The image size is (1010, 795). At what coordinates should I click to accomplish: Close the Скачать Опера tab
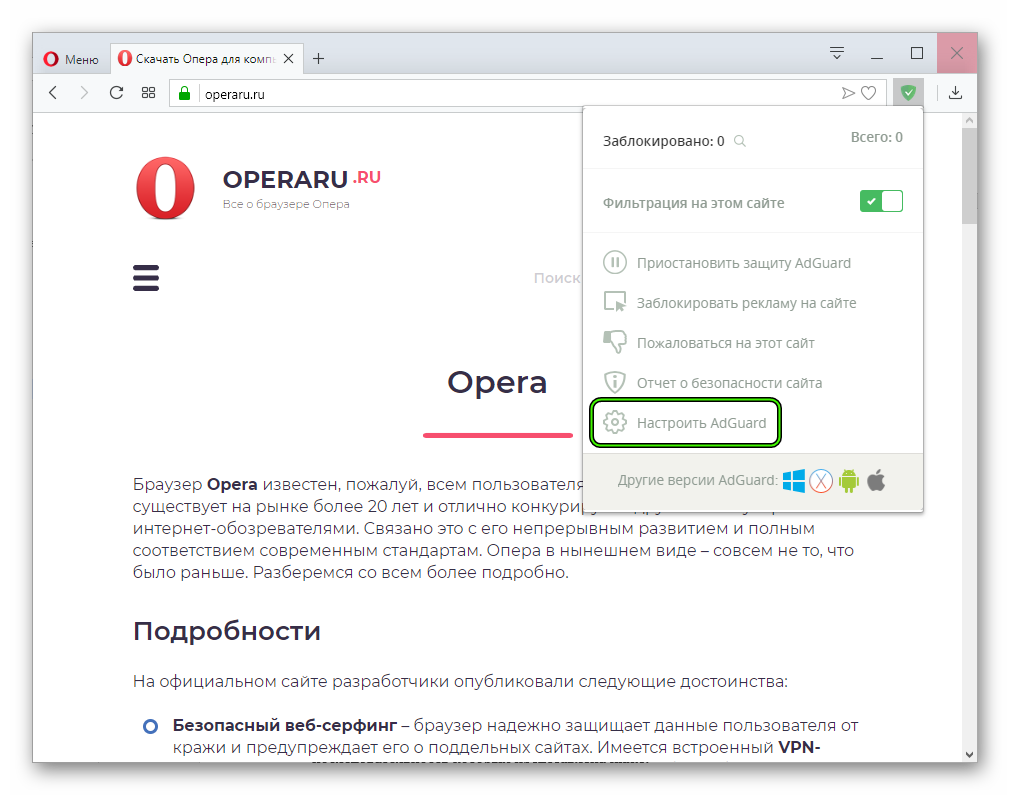pyautogui.click(x=289, y=59)
